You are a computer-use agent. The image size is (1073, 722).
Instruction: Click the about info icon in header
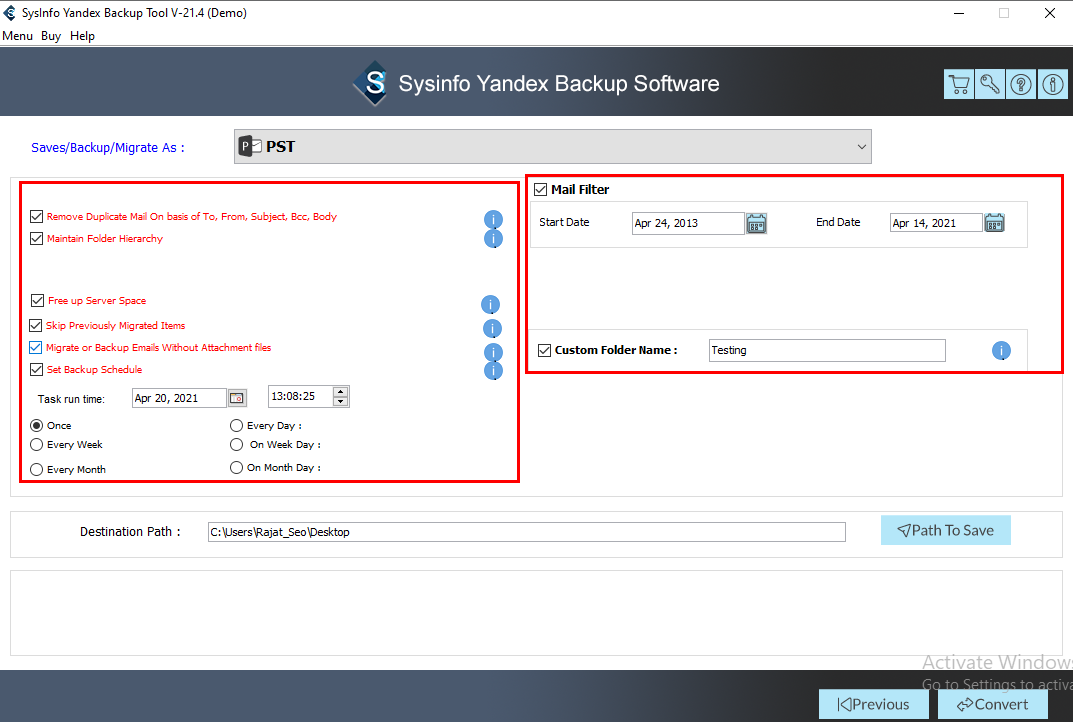(1052, 84)
